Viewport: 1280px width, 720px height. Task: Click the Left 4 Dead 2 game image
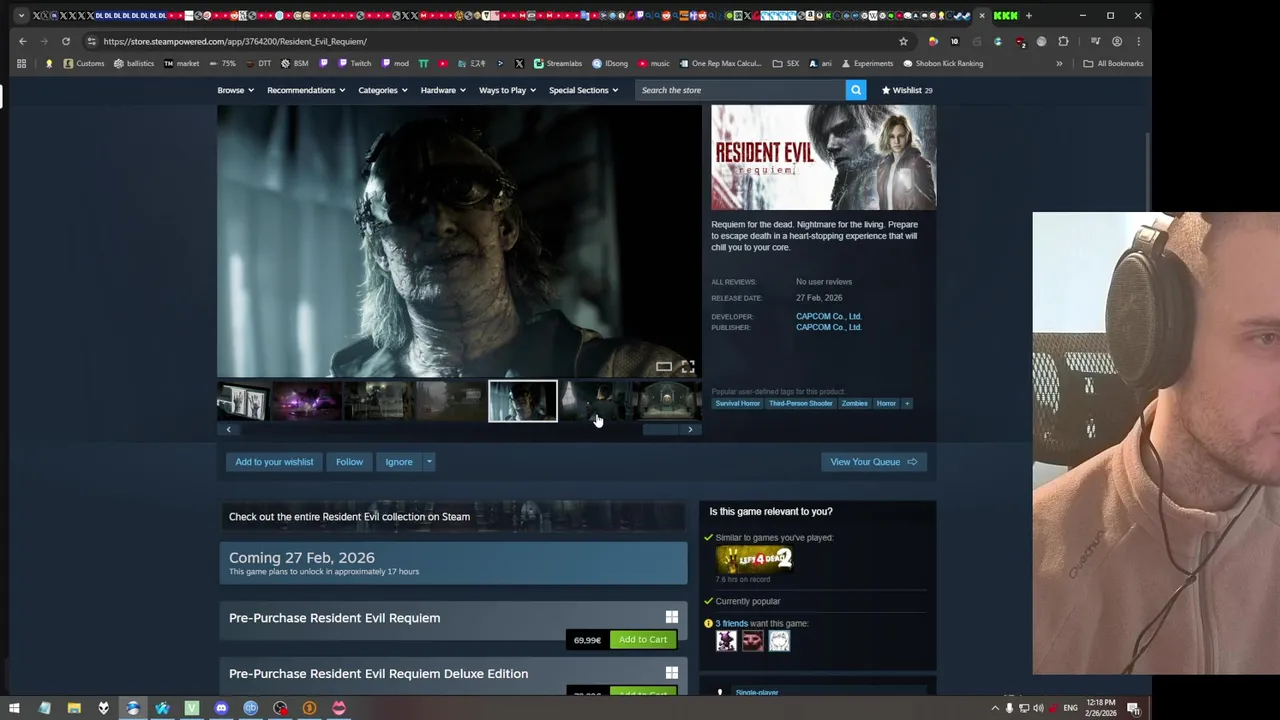pos(754,559)
